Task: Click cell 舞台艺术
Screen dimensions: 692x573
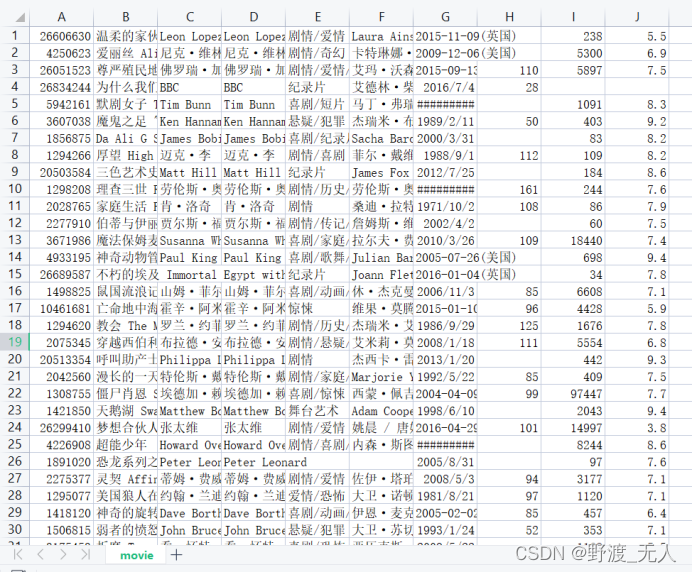Action: [317, 411]
